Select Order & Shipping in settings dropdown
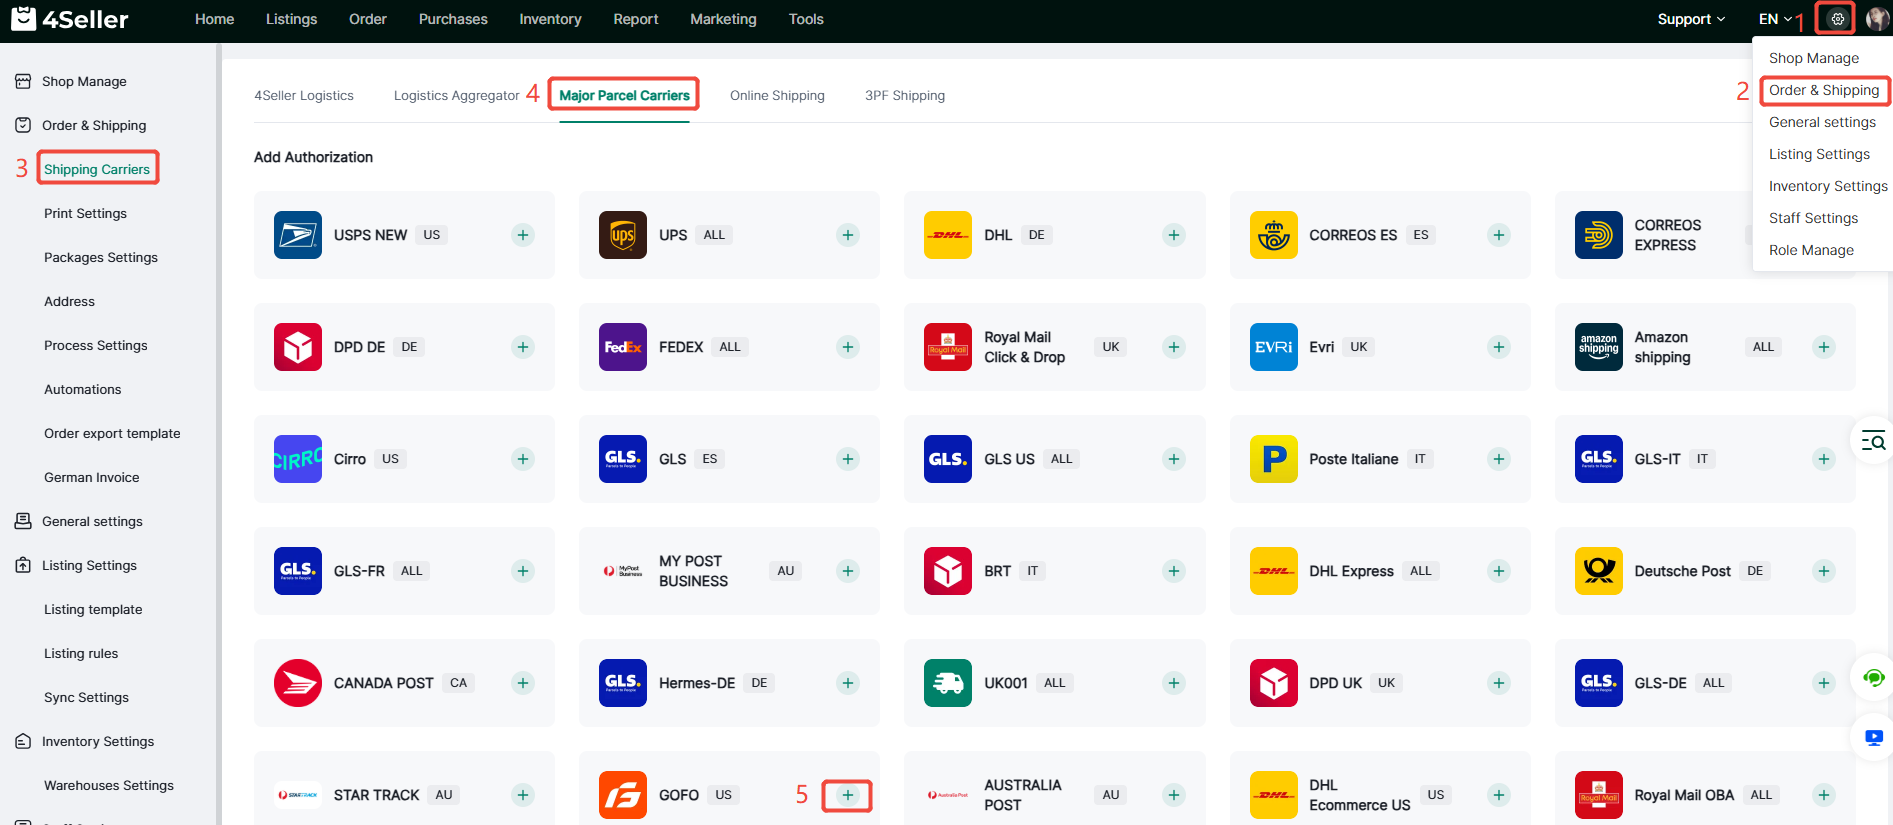 point(1824,90)
